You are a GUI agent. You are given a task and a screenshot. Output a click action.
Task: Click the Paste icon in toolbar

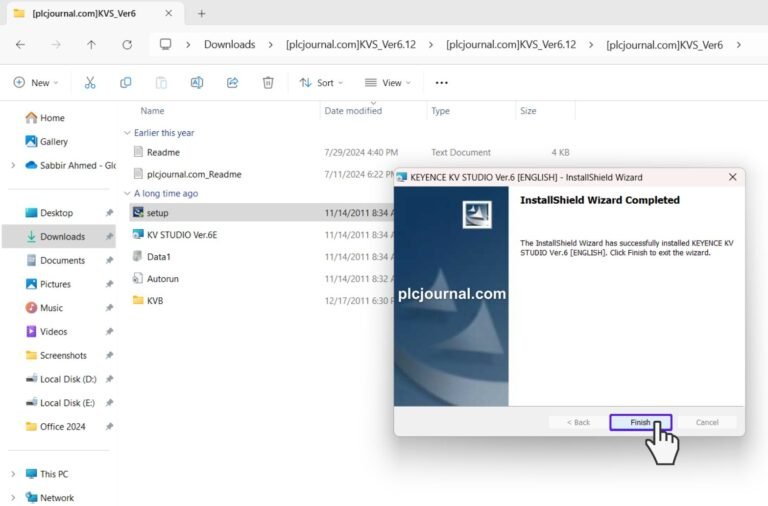[x=161, y=83]
